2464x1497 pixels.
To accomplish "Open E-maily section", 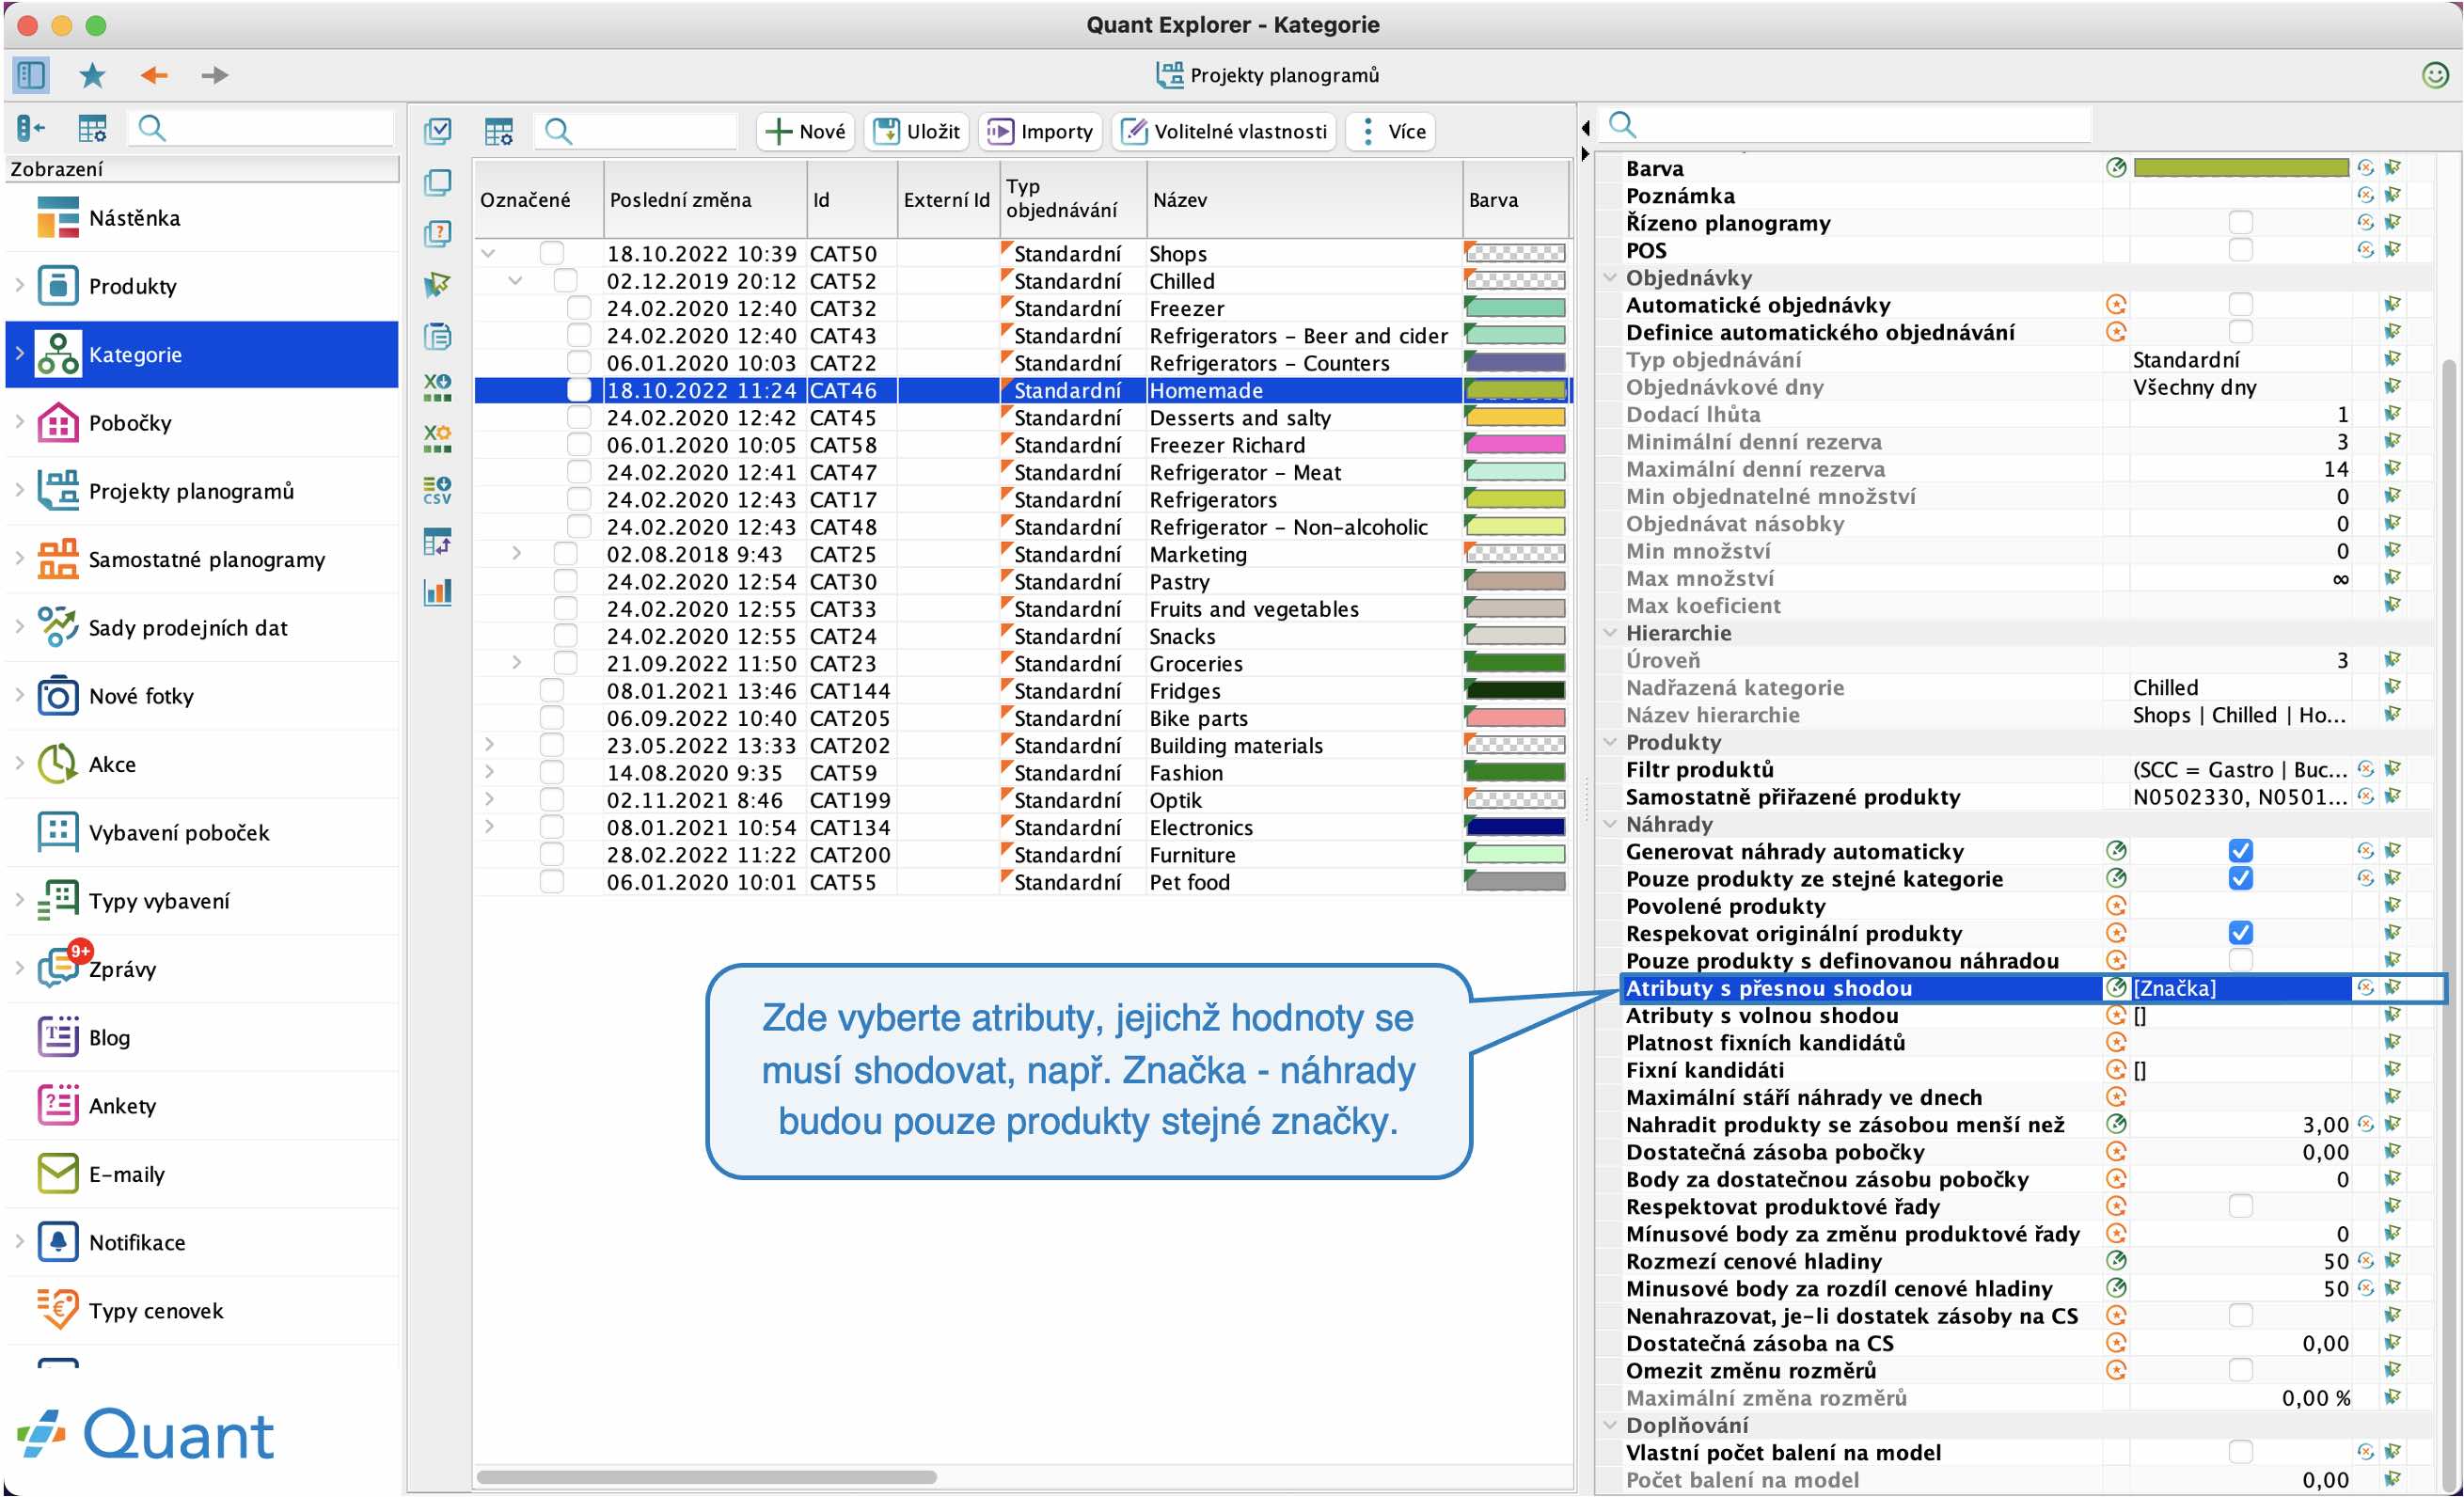I will click(200, 1174).
